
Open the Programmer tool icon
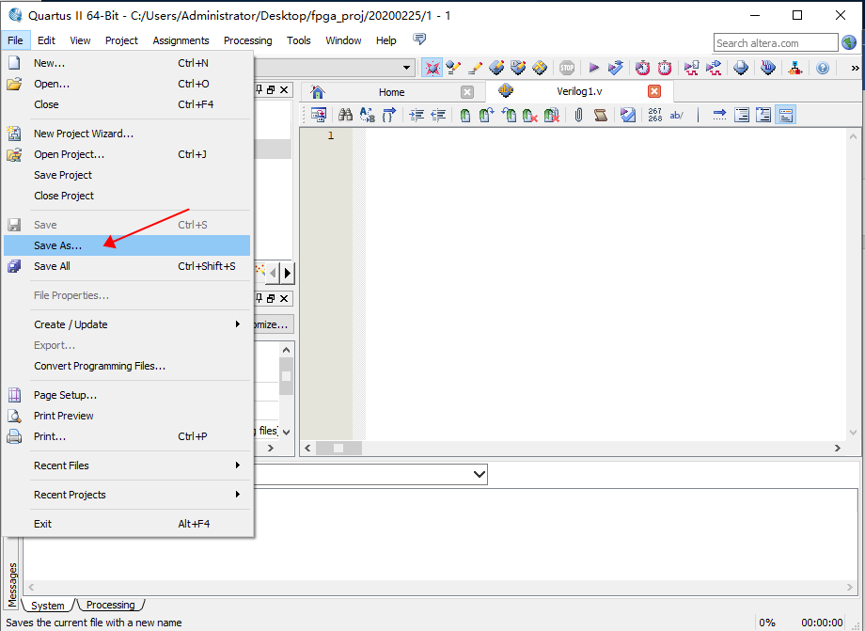(x=741, y=68)
